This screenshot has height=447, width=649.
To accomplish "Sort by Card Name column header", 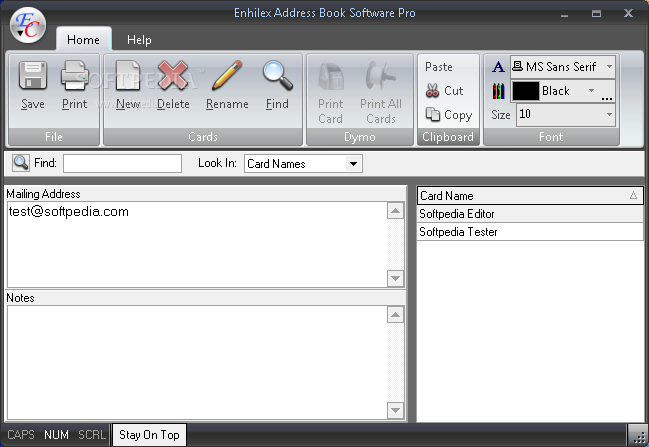I will (530, 195).
